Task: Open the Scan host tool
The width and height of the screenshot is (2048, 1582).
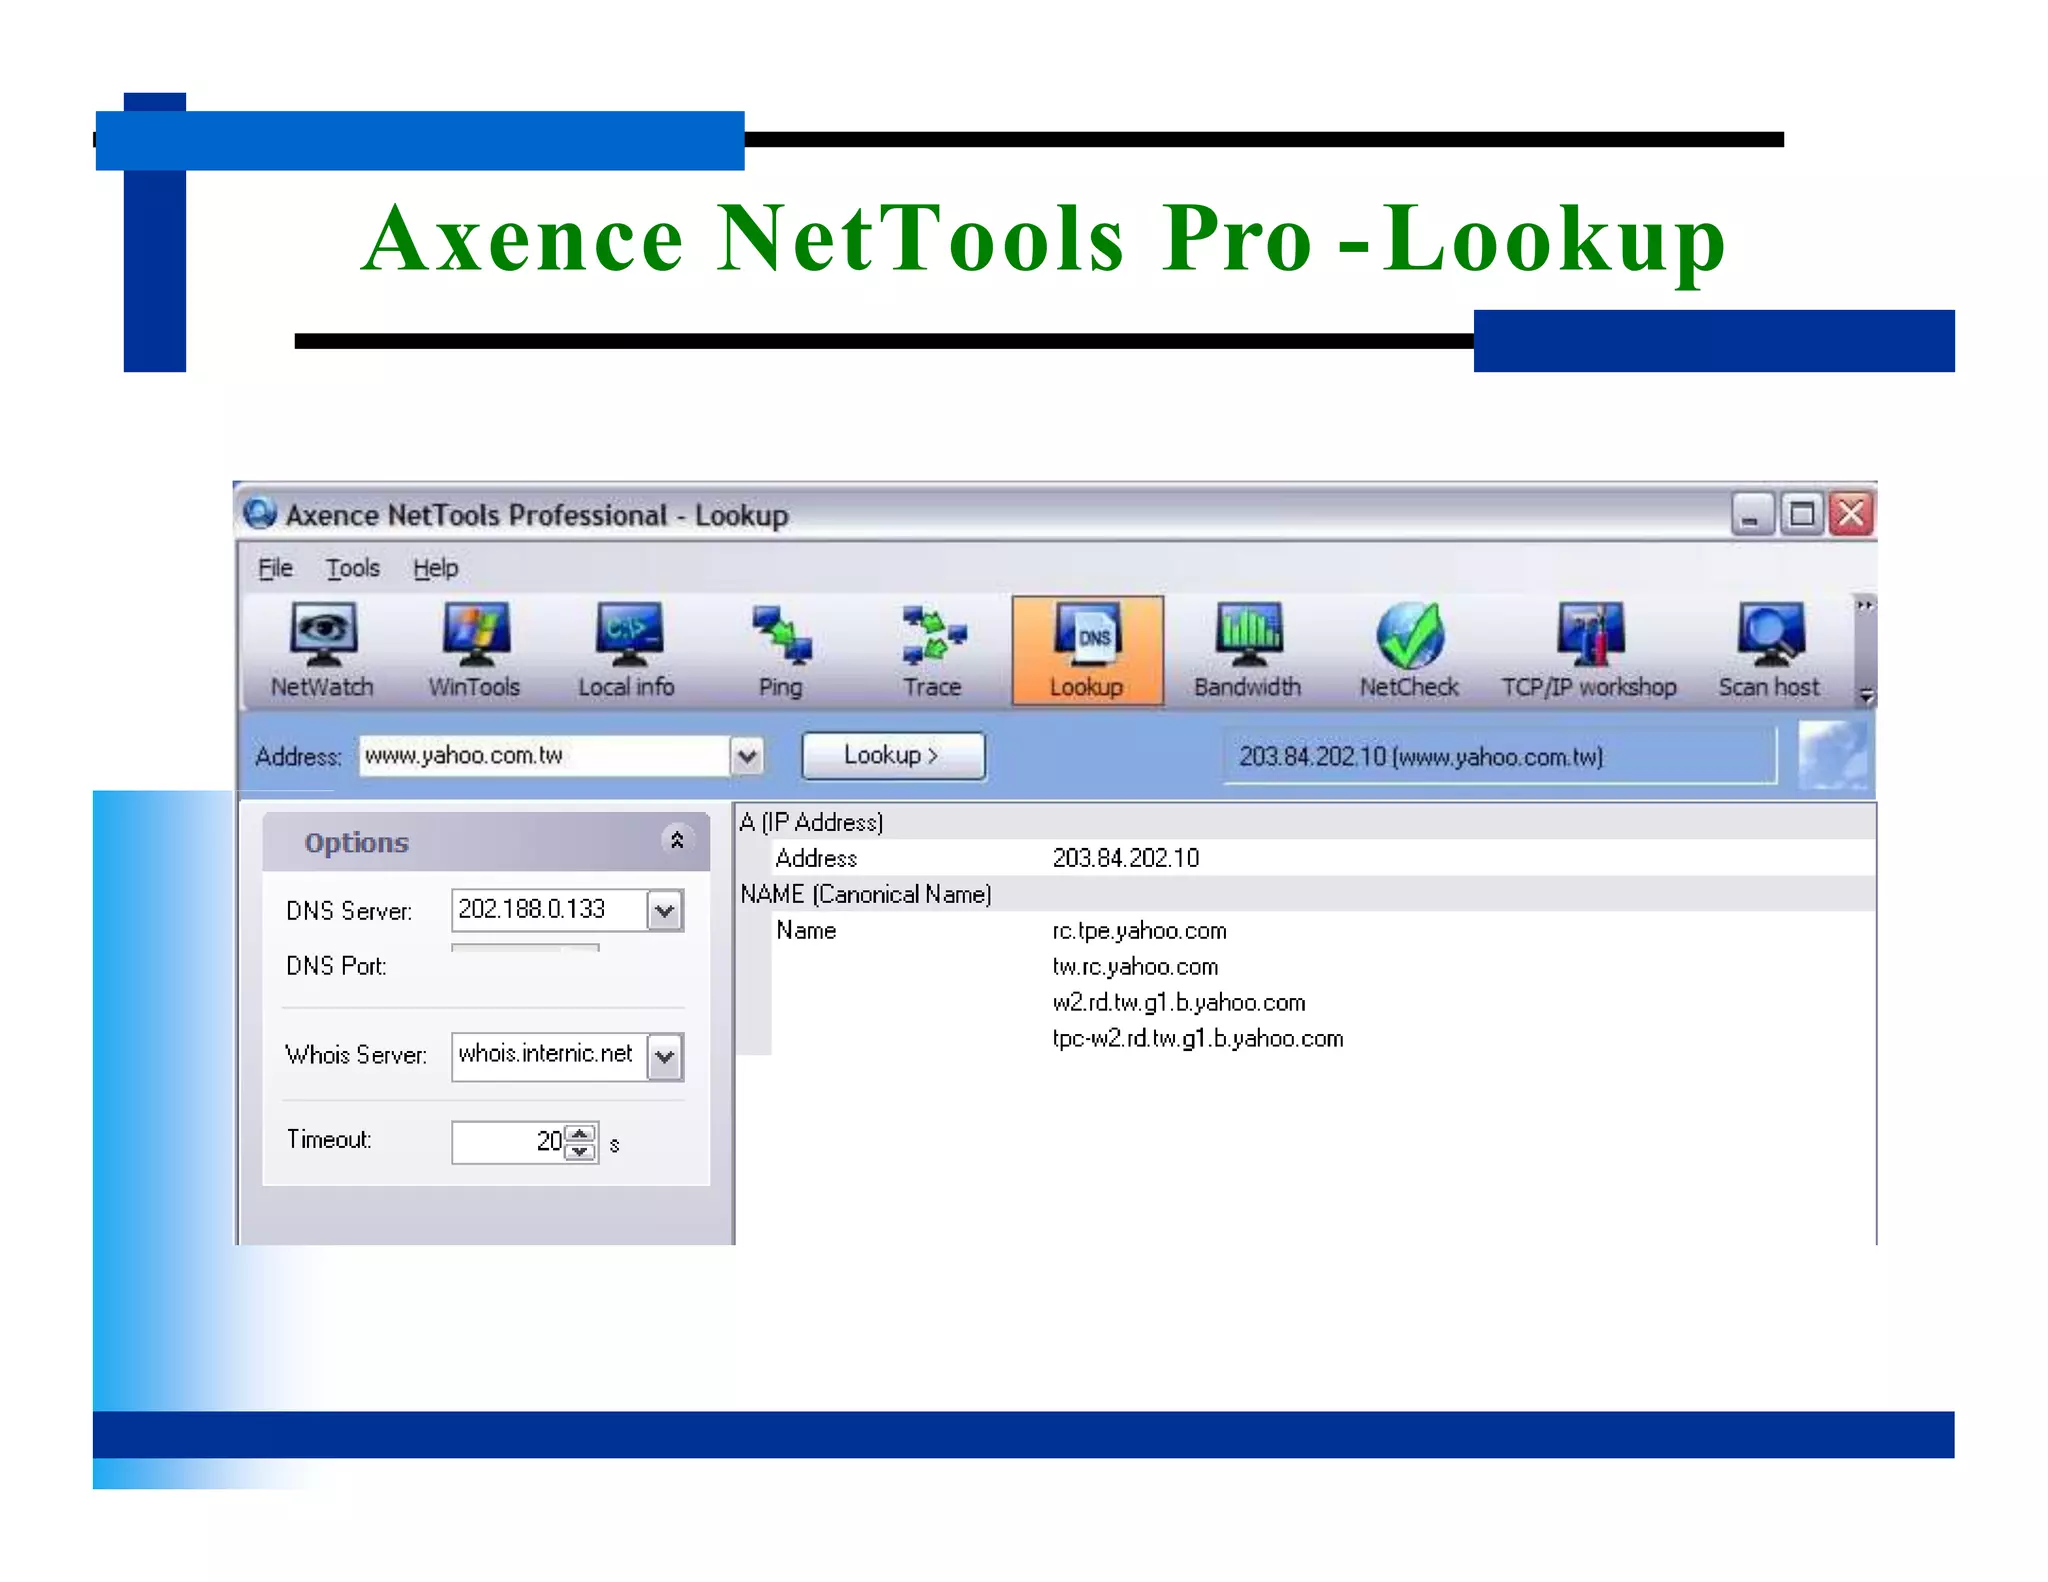Action: click(1769, 651)
